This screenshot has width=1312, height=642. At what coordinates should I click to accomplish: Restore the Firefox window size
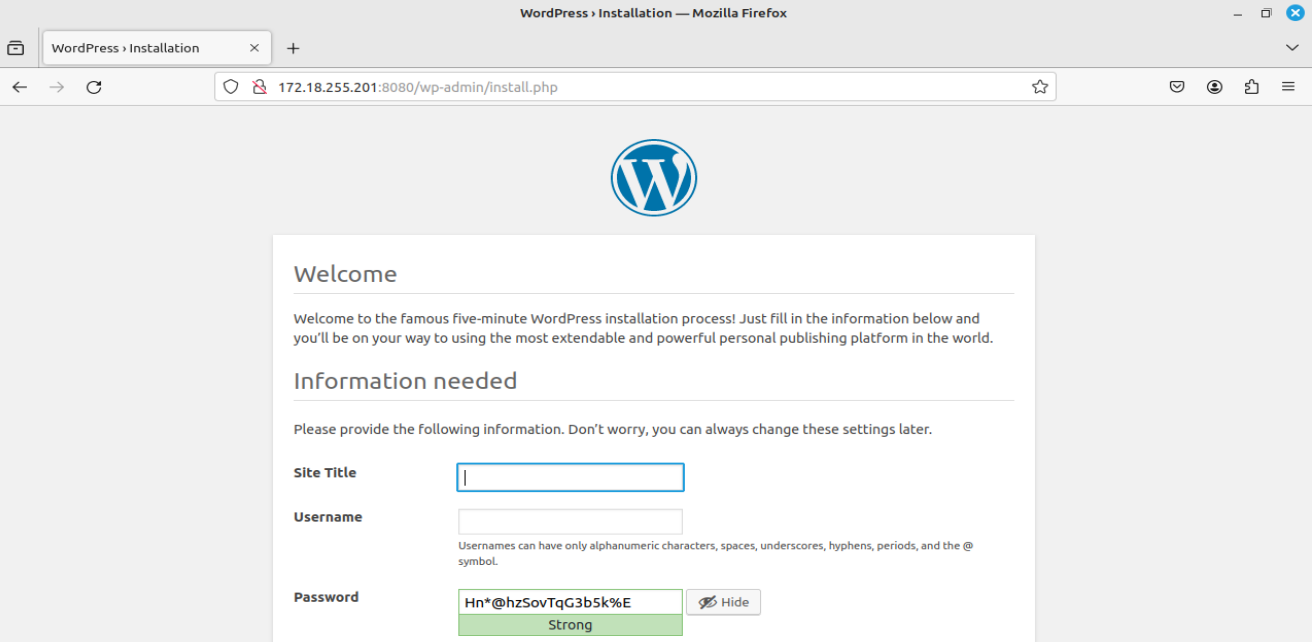[1266, 13]
